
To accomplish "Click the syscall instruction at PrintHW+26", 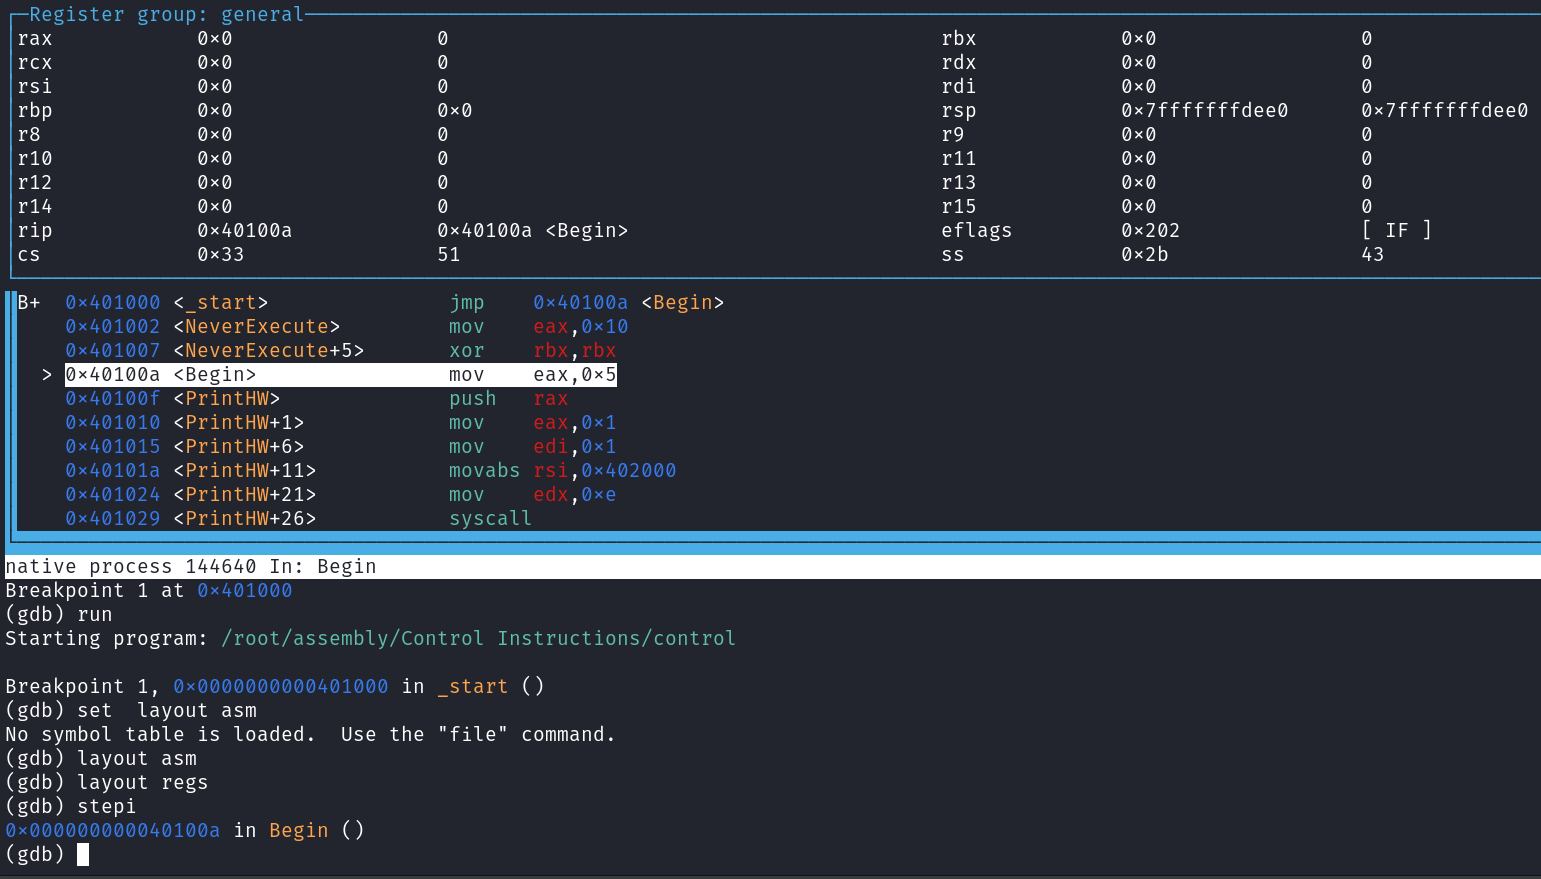I will tap(490, 519).
